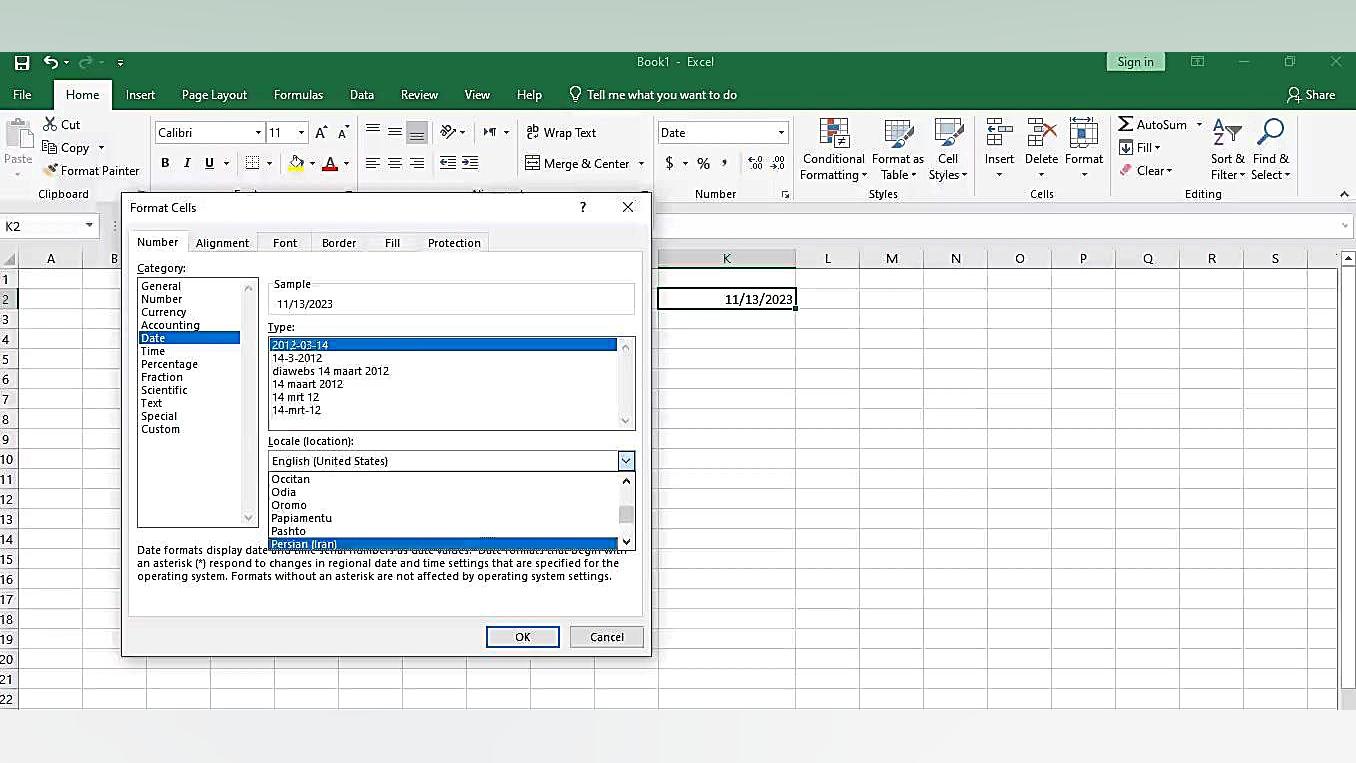This screenshot has width=1356, height=763.
Task: Open the font name Calibri dropdown
Action: (x=258, y=132)
